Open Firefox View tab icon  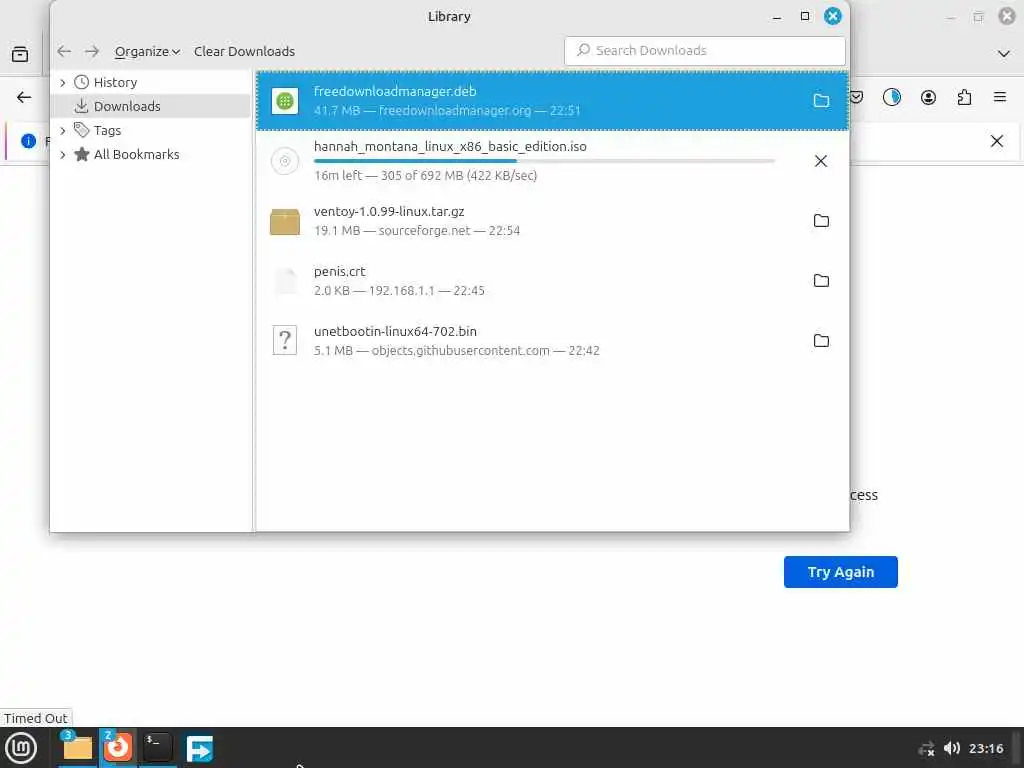20,54
